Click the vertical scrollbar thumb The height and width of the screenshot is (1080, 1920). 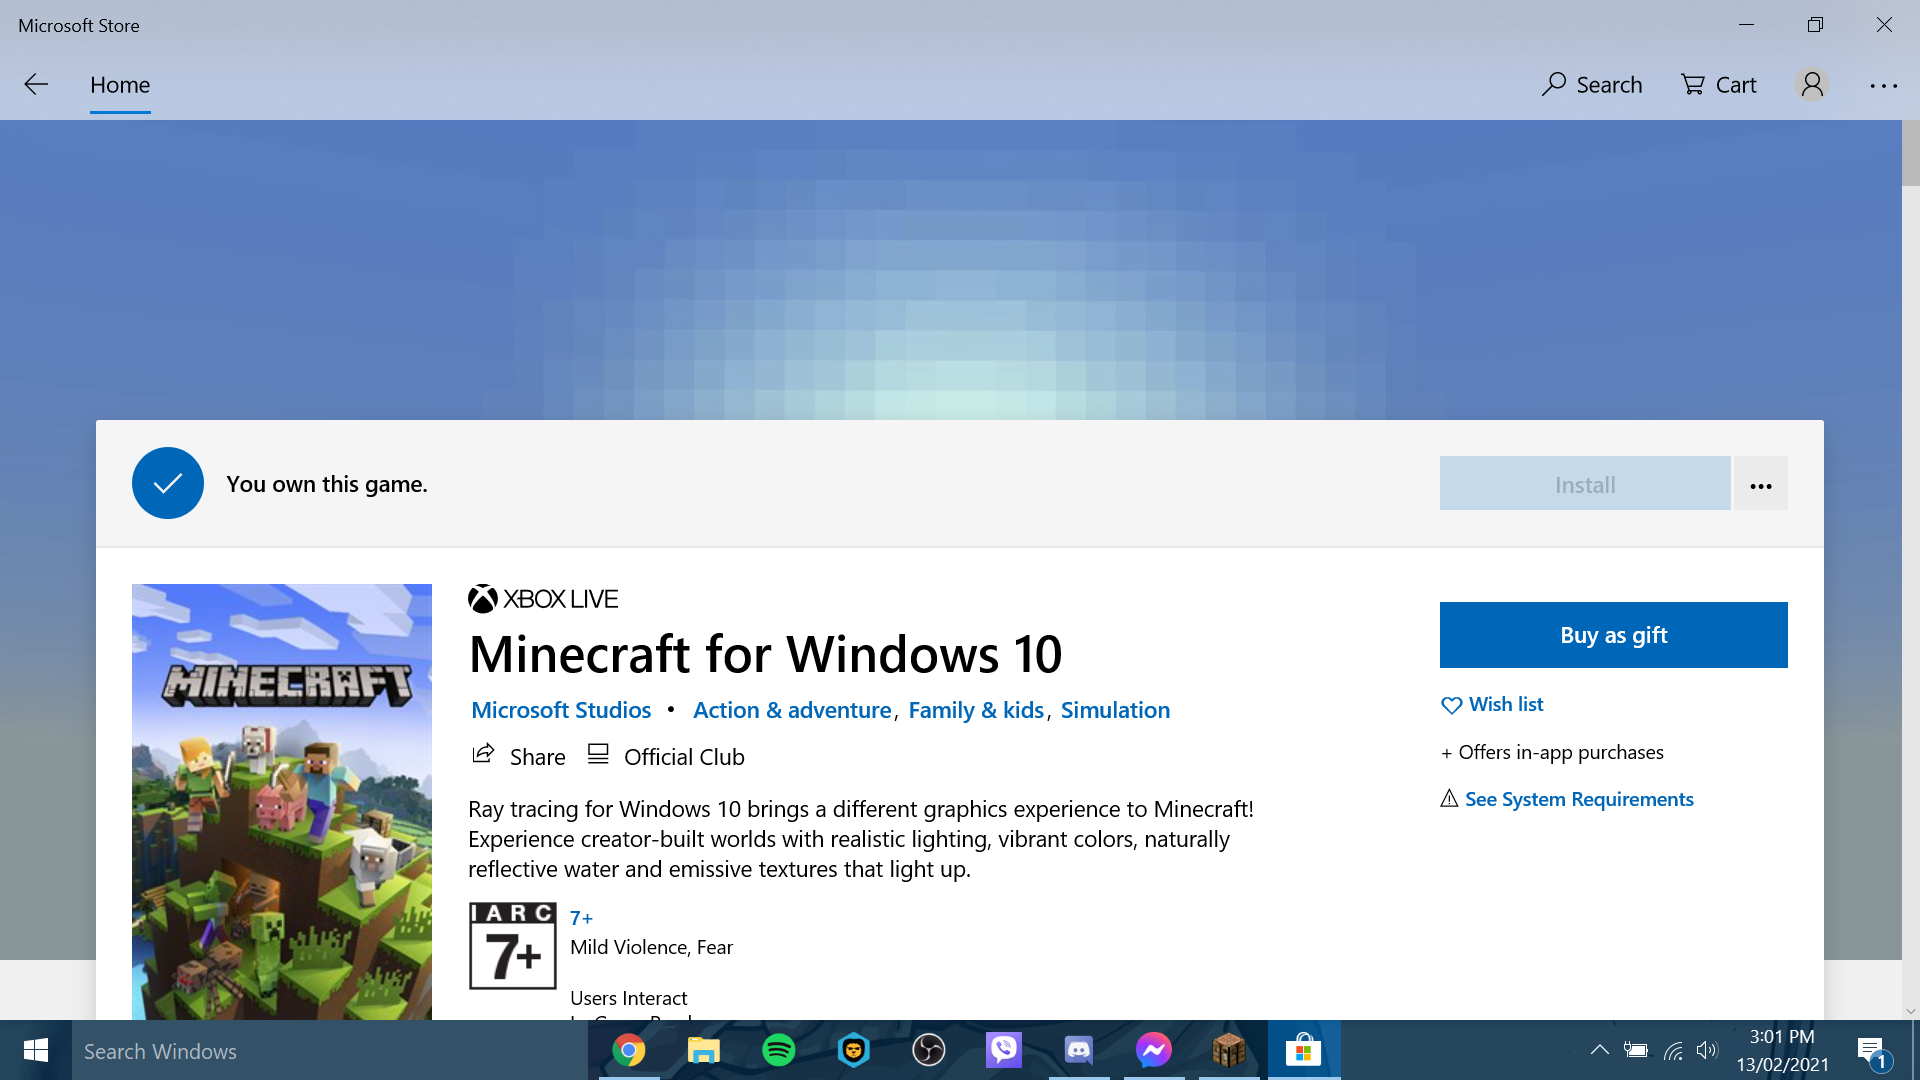pyautogui.click(x=1910, y=153)
